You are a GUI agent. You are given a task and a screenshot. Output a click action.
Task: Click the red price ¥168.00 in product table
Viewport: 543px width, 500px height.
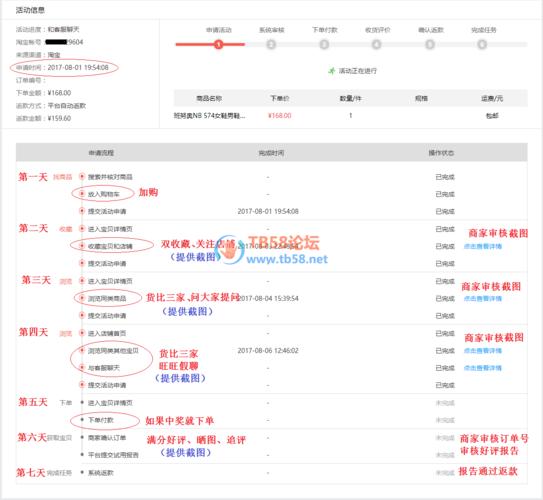[279, 116]
